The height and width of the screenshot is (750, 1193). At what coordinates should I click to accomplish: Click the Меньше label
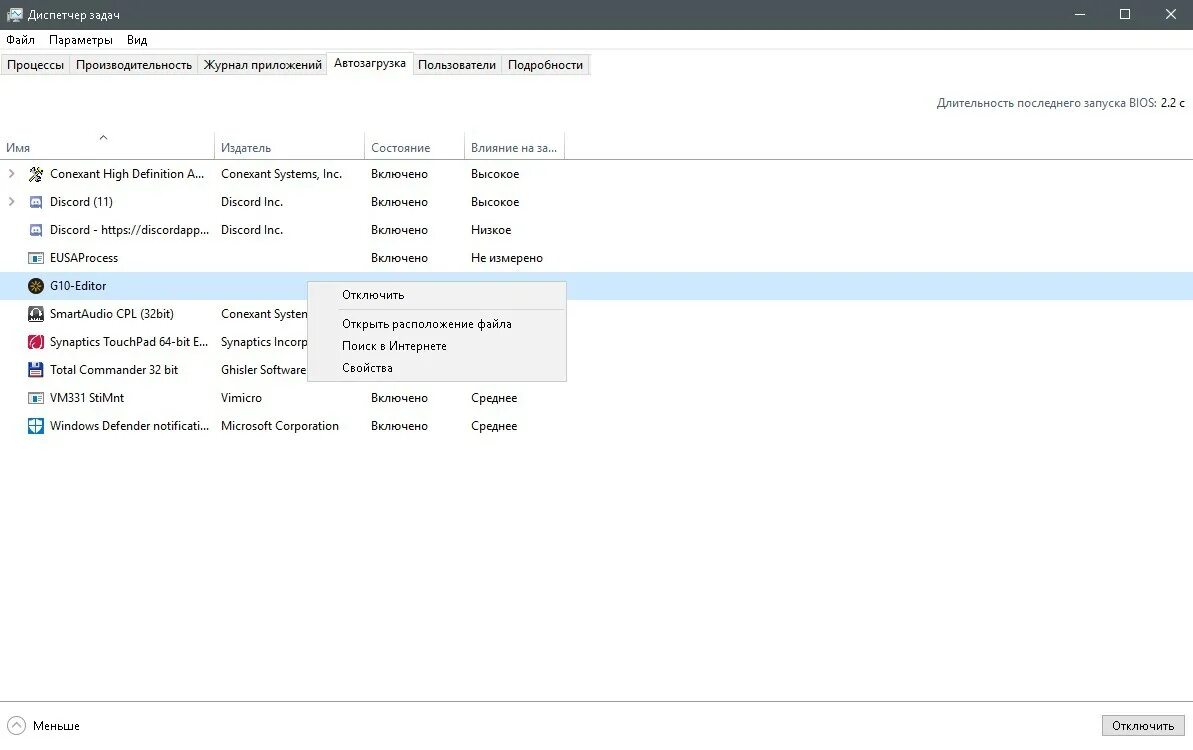[x=56, y=726]
